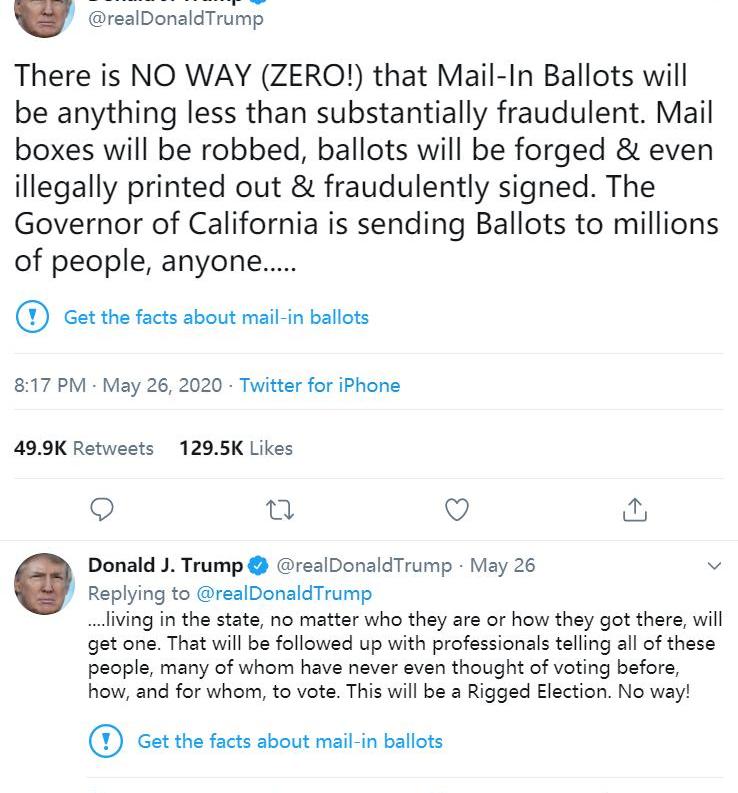738x793 pixels.
Task: Like the tweet with heart icon
Action: (x=457, y=510)
